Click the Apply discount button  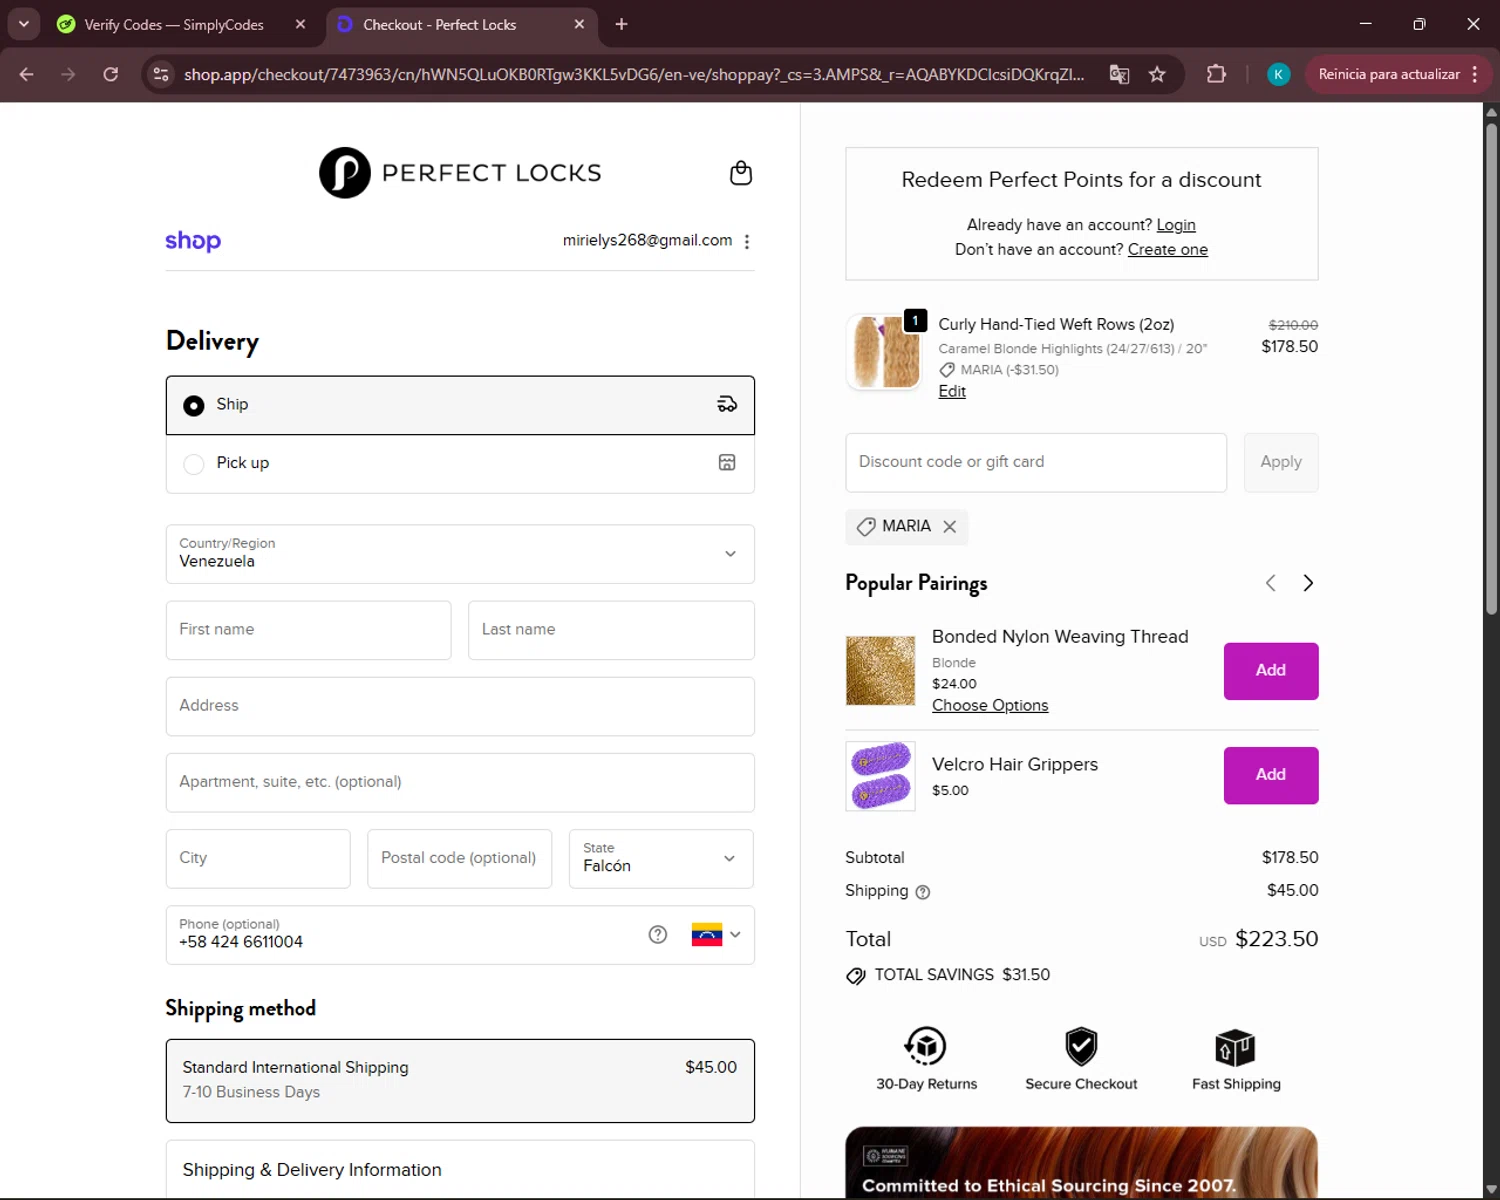tap(1281, 462)
